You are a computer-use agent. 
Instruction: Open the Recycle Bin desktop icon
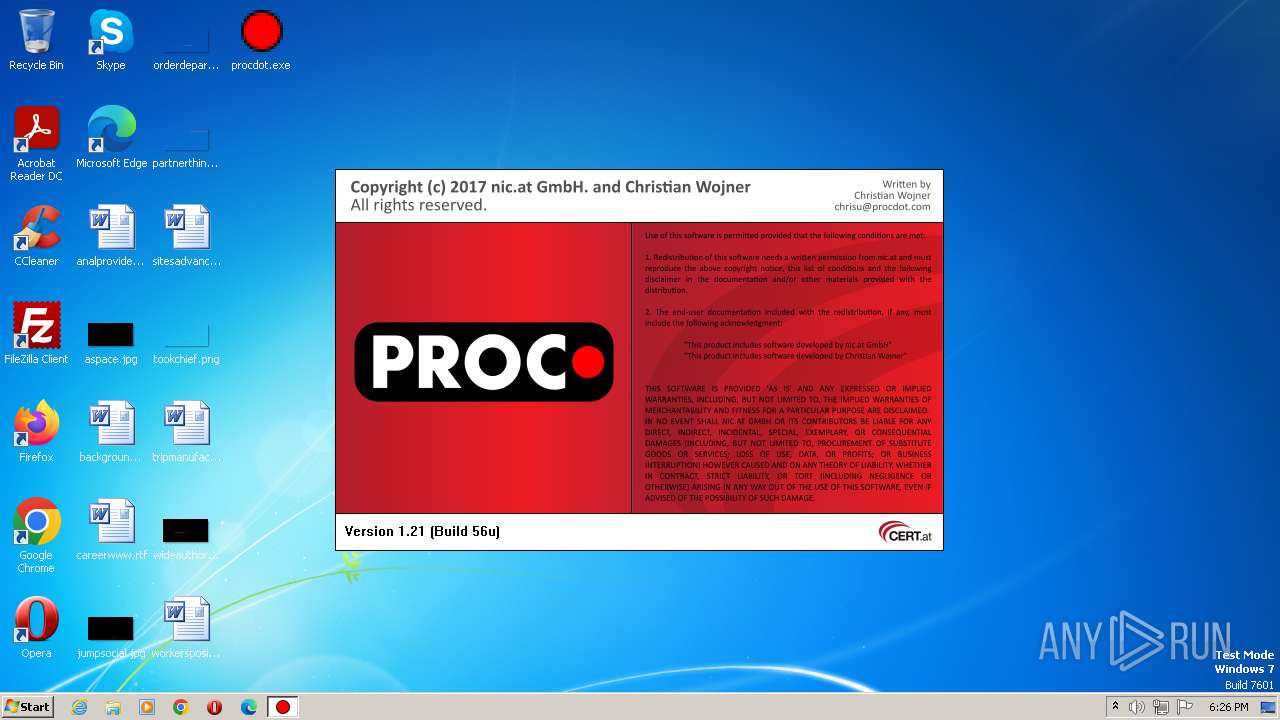point(36,40)
